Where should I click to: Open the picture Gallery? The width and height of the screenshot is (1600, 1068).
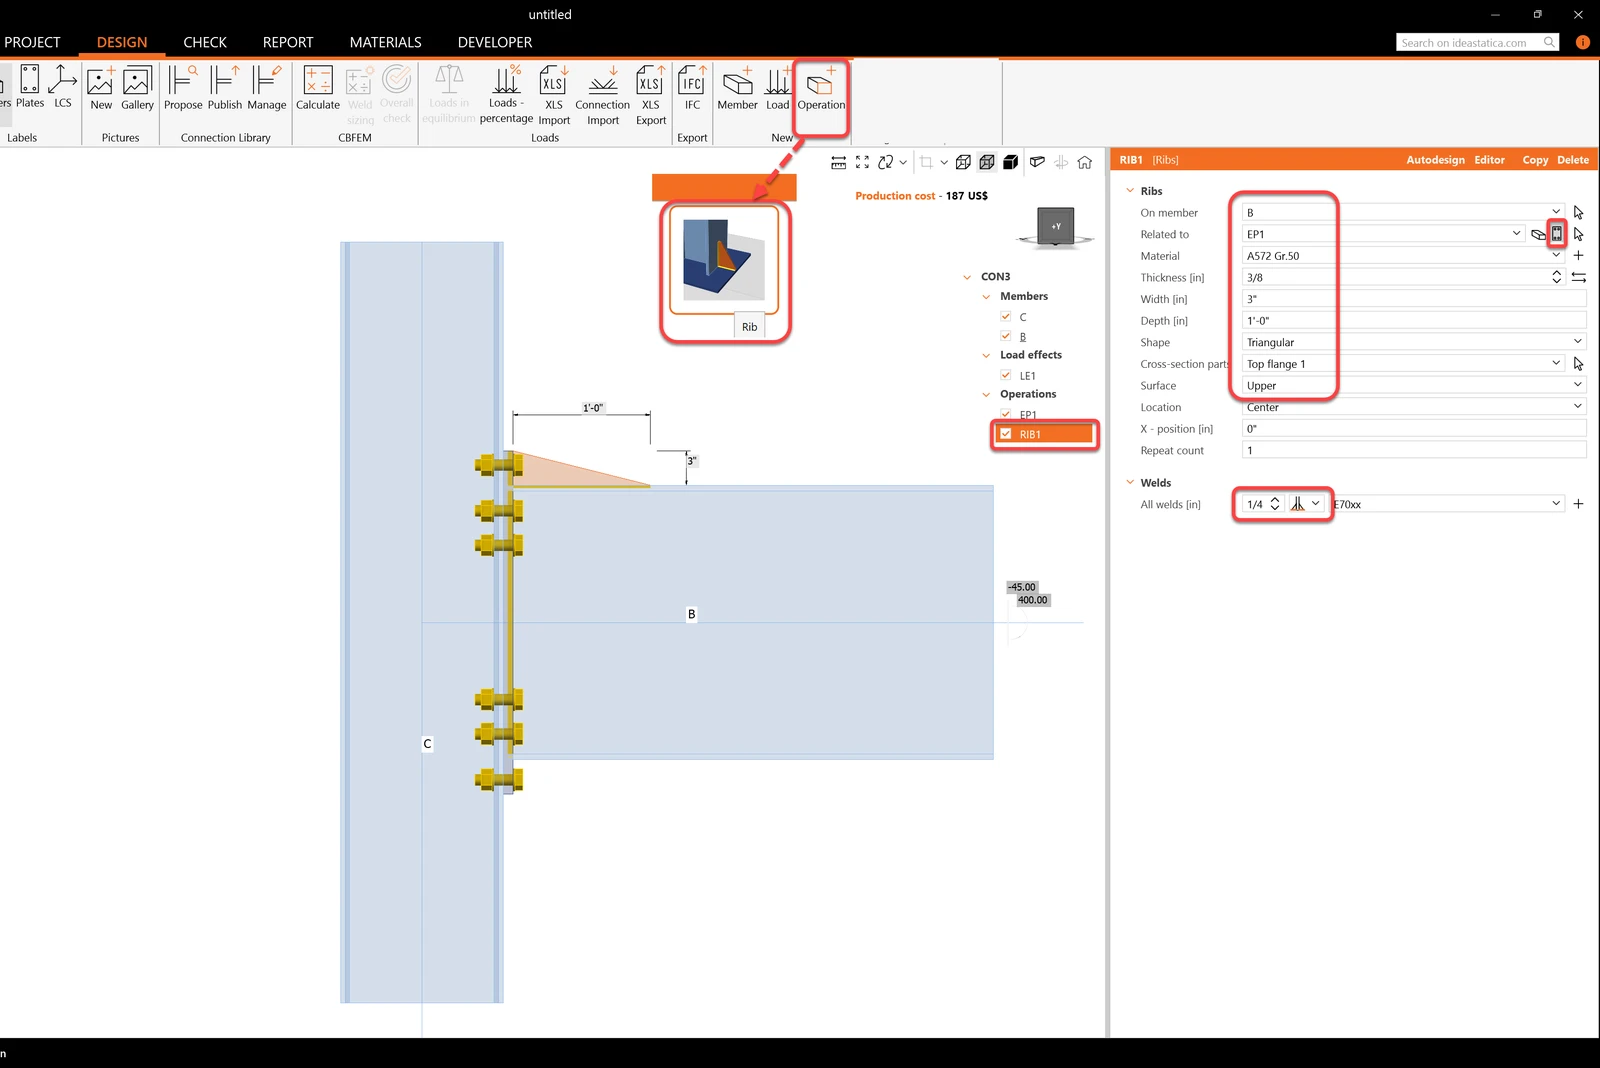click(x=137, y=88)
